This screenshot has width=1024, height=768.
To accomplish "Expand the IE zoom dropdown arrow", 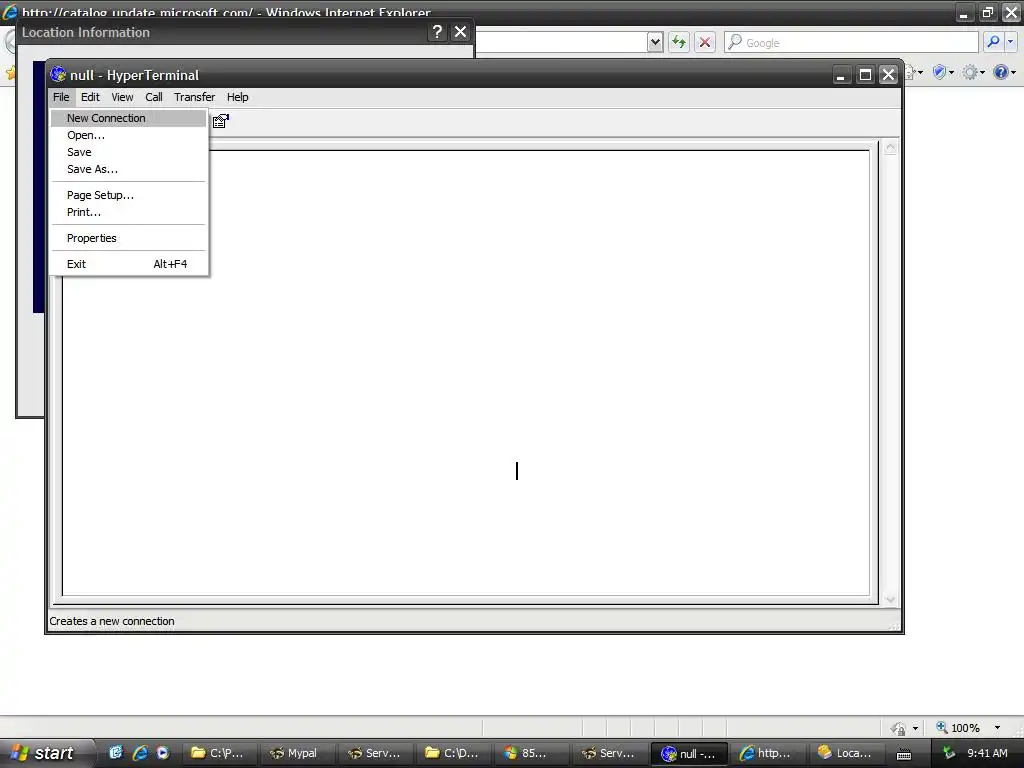I will (x=997, y=728).
